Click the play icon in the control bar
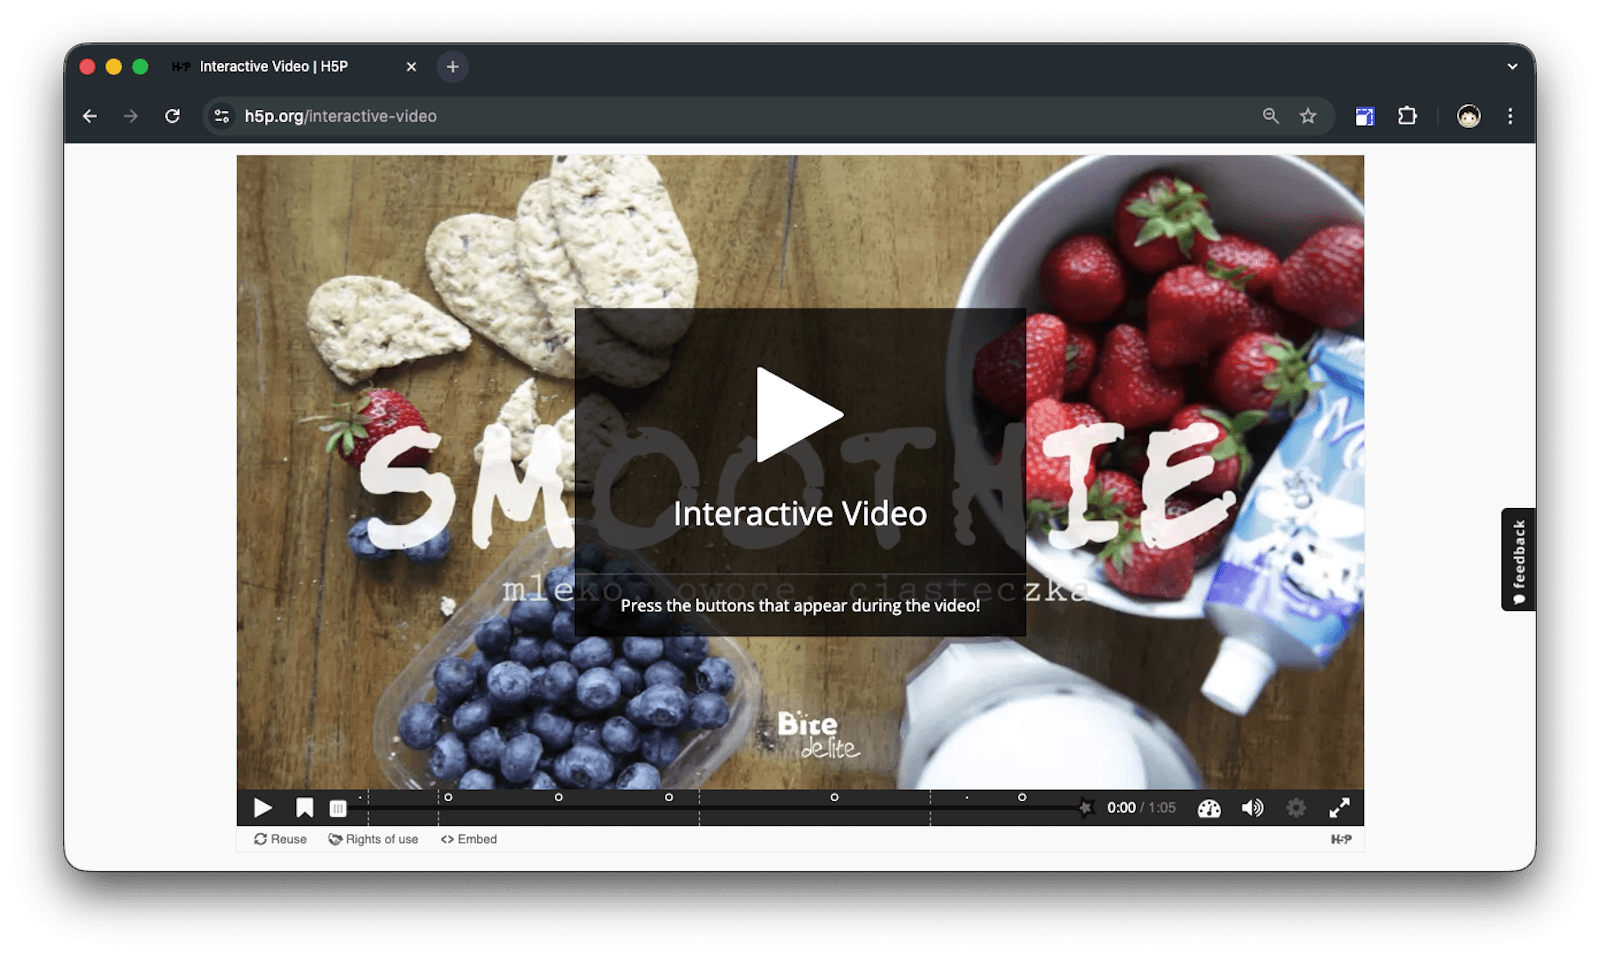The width and height of the screenshot is (1600, 956). pos(263,808)
